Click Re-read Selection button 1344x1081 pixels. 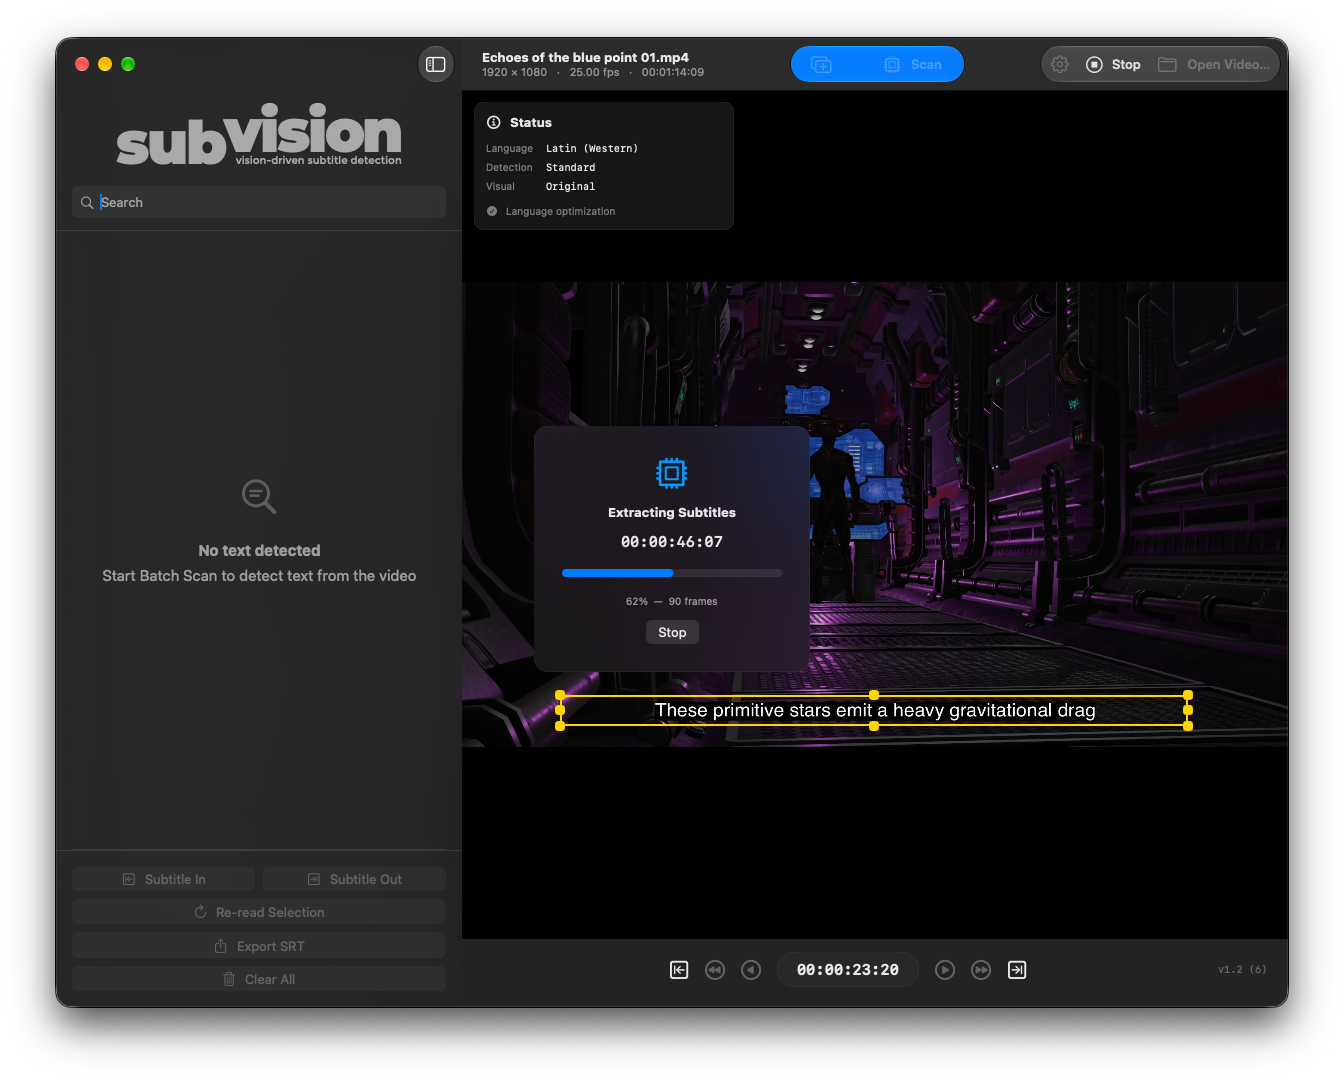tap(259, 912)
